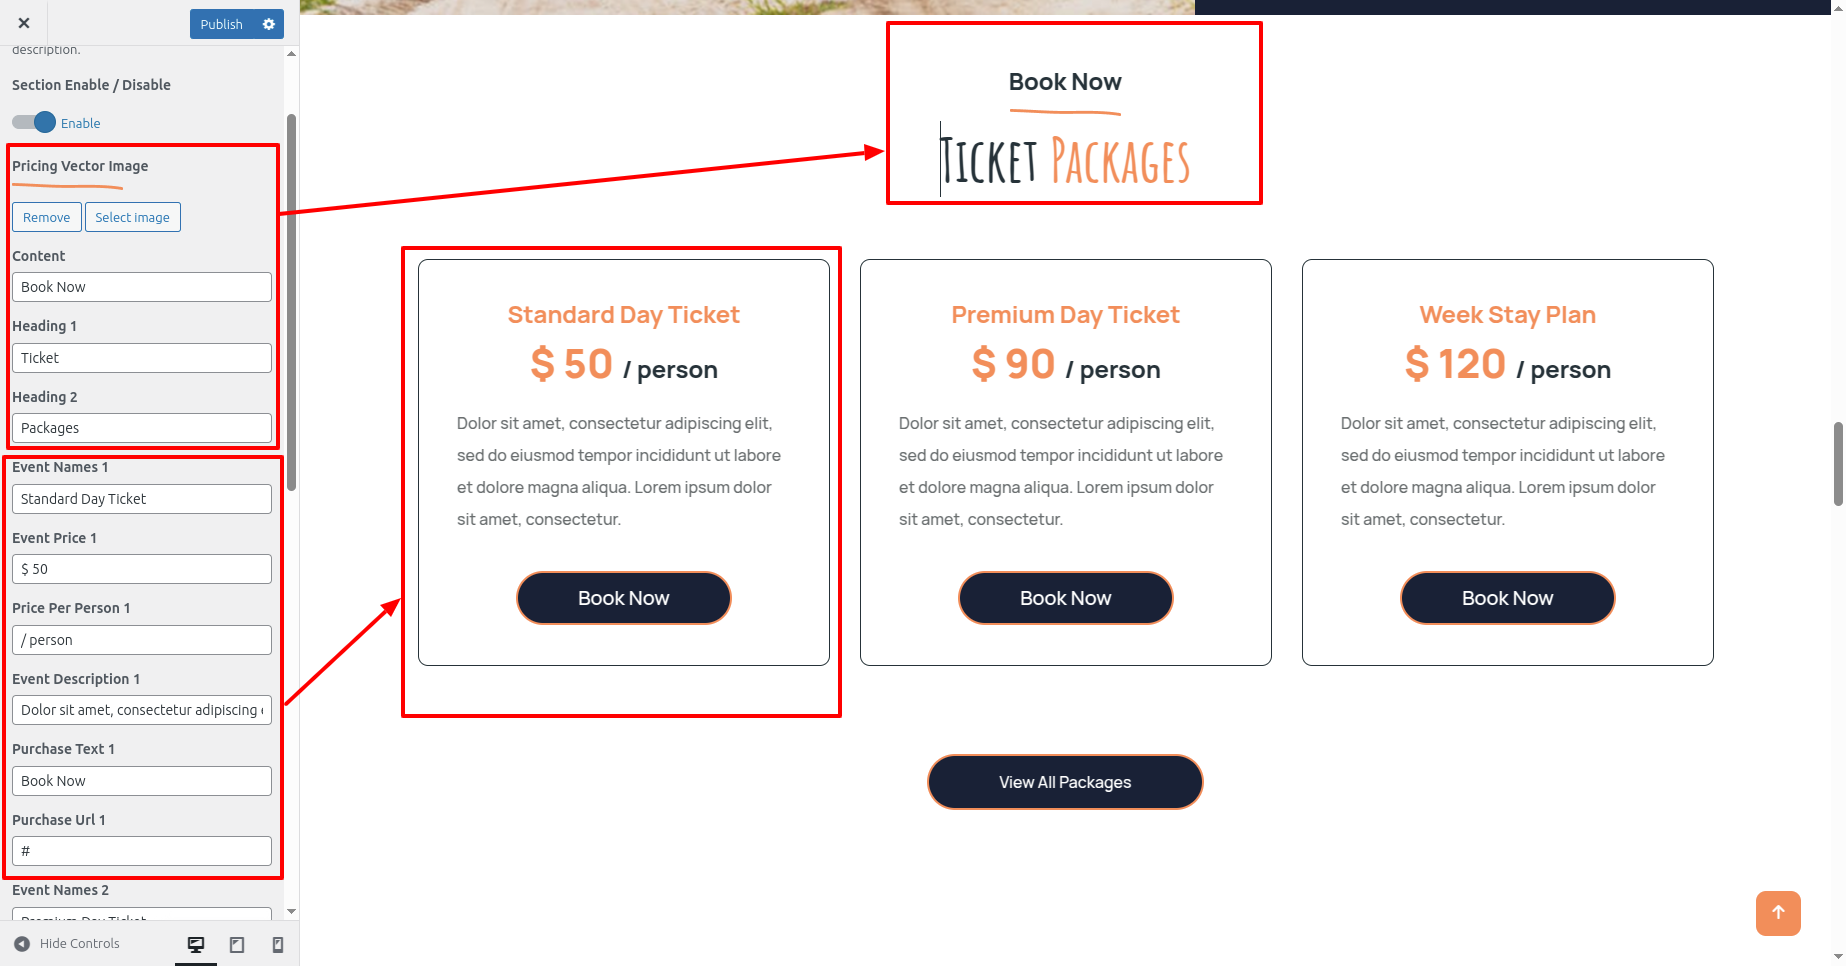
Task: Remove the pricing vector image
Action: 47,217
